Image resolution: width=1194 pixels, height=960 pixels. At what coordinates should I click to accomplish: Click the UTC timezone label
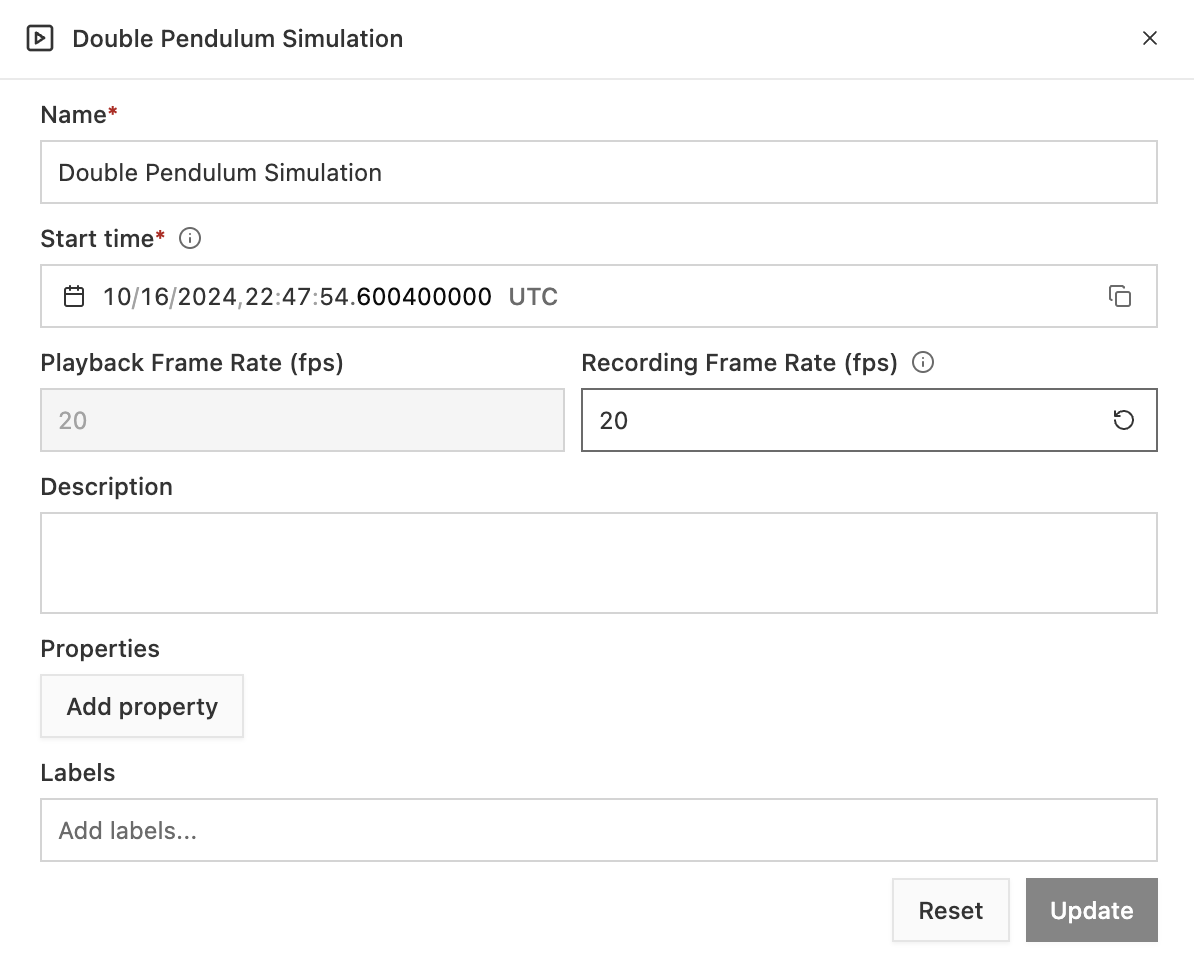point(533,297)
